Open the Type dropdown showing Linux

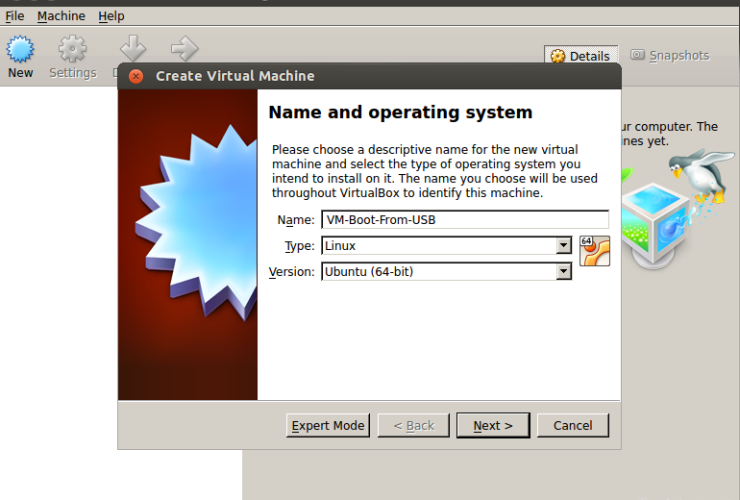click(x=446, y=246)
